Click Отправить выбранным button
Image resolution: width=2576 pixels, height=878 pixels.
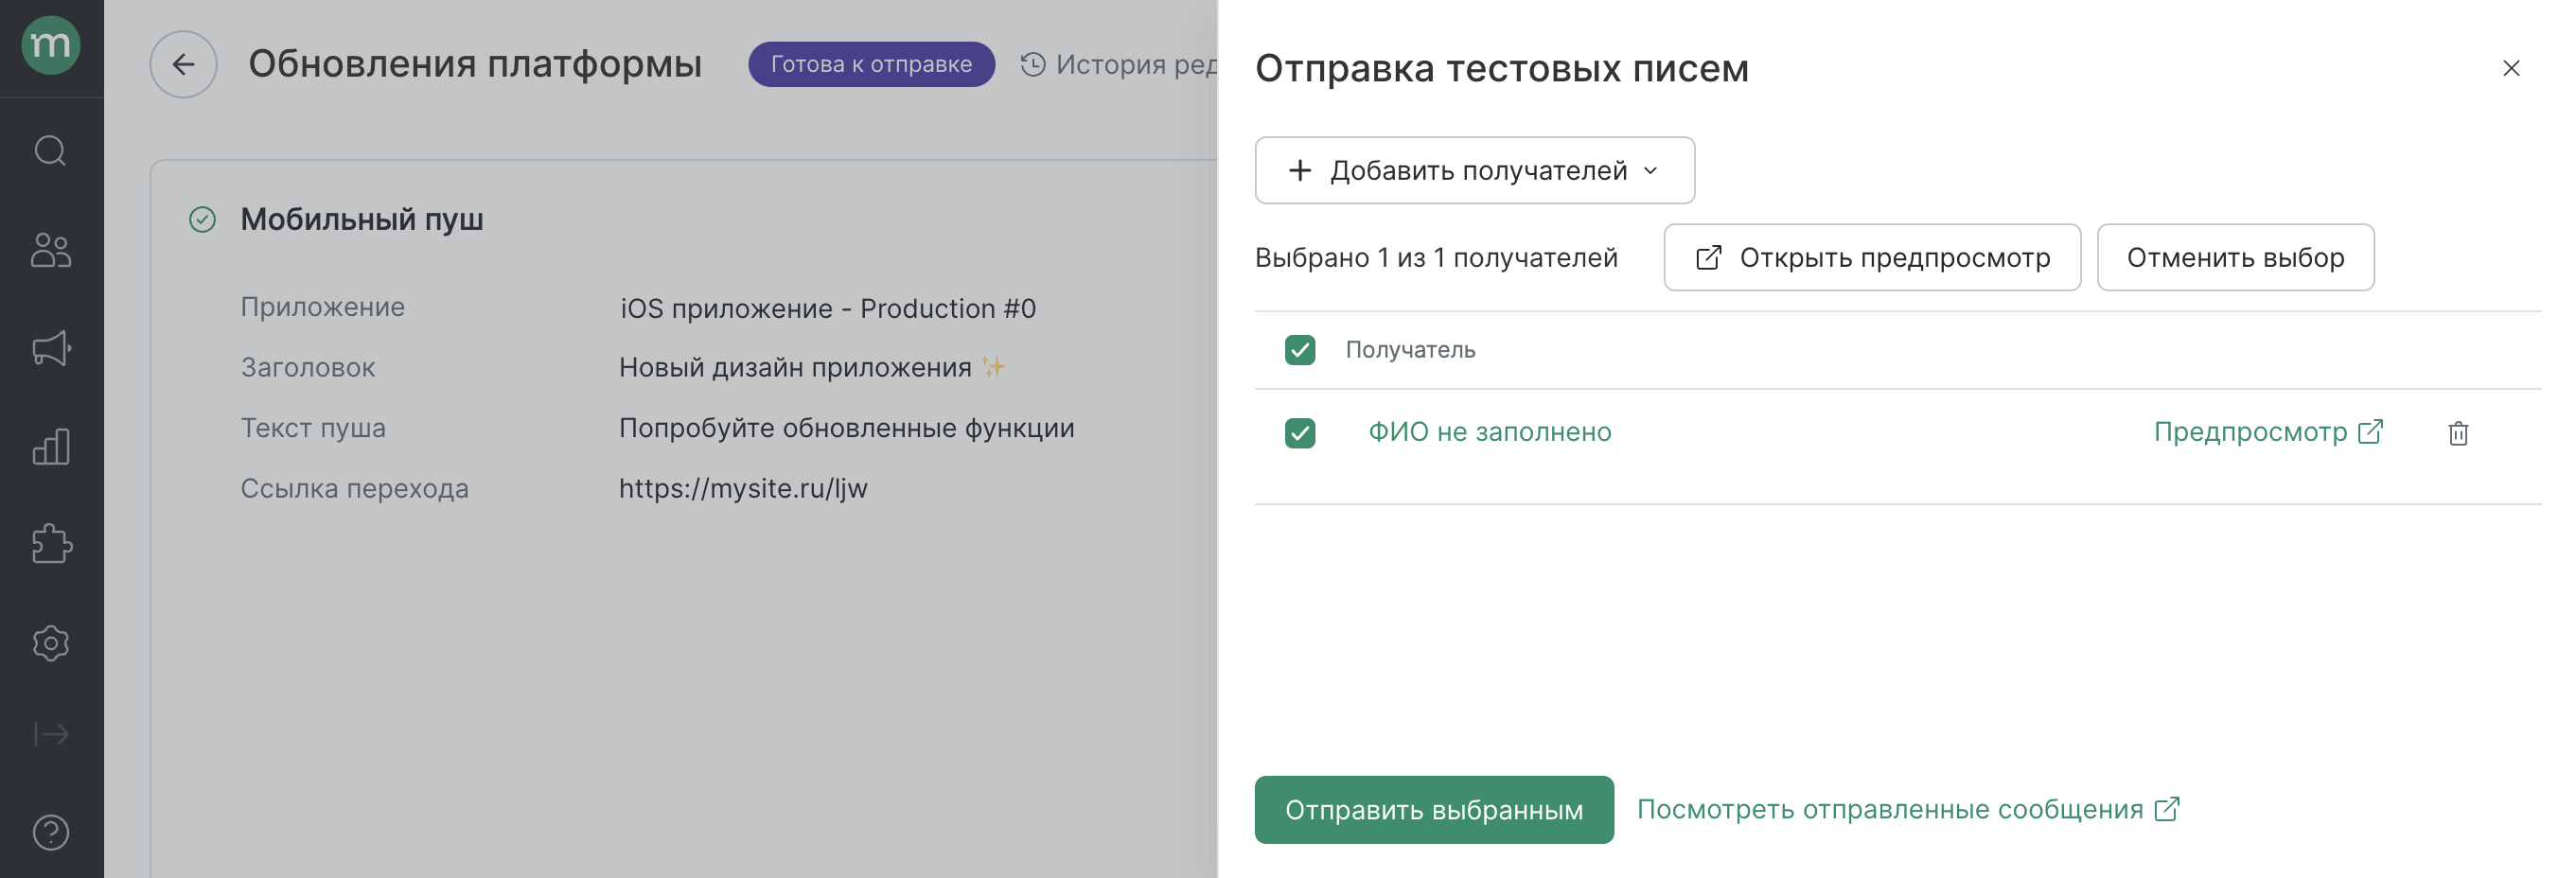1433,809
